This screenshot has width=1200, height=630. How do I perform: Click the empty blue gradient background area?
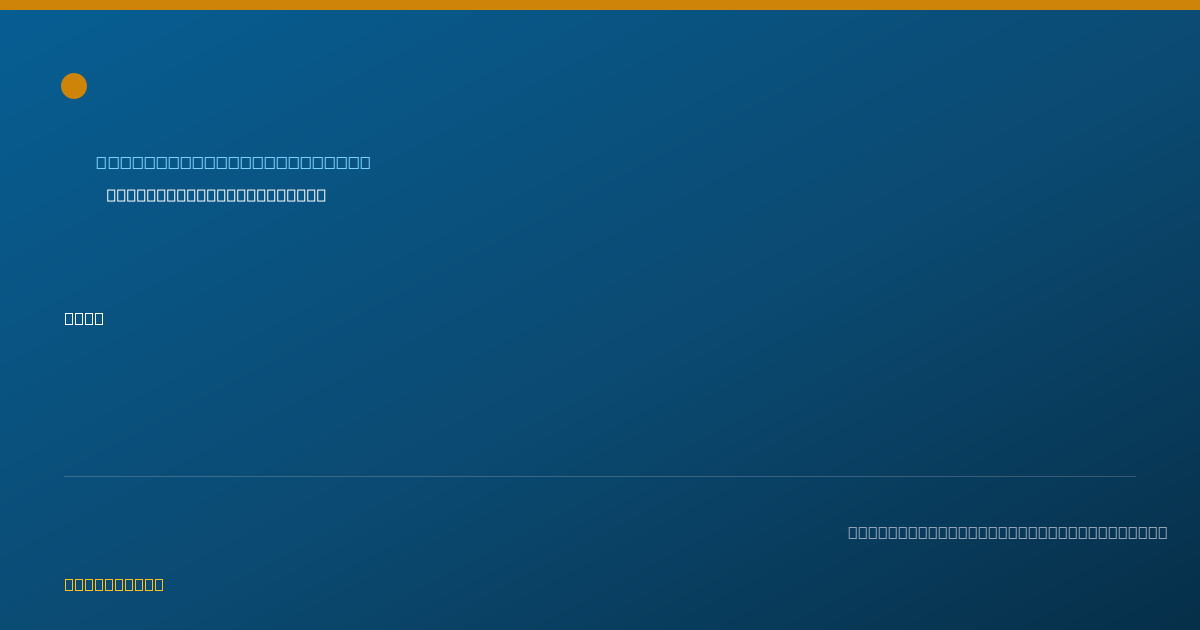click(x=700, y=330)
